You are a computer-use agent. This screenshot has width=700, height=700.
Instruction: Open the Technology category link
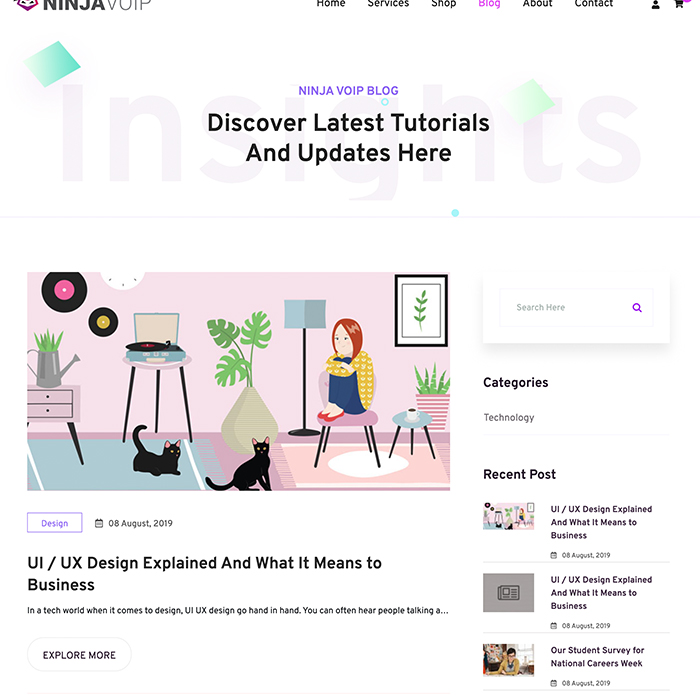click(x=509, y=417)
